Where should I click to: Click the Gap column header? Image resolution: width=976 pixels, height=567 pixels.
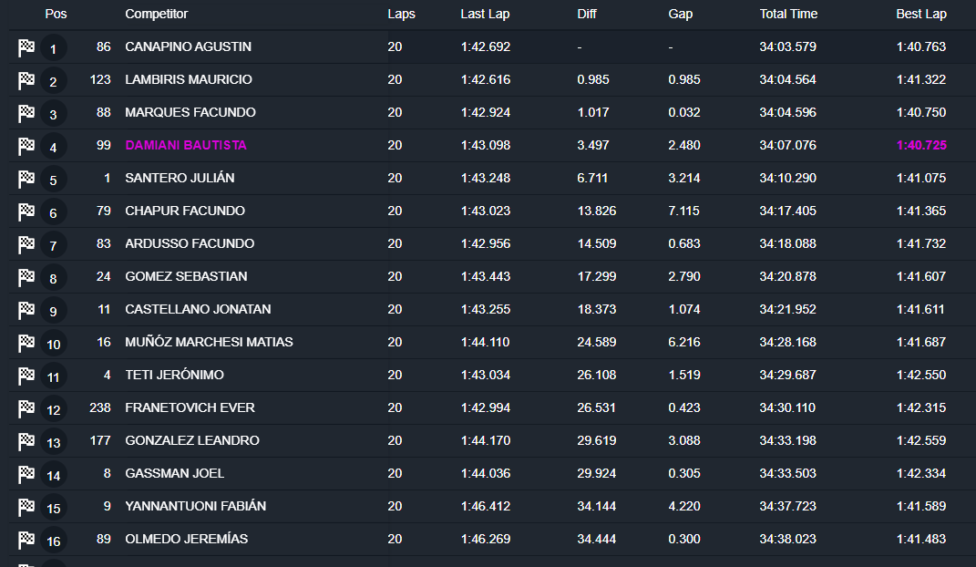click(x=680, y=14)
